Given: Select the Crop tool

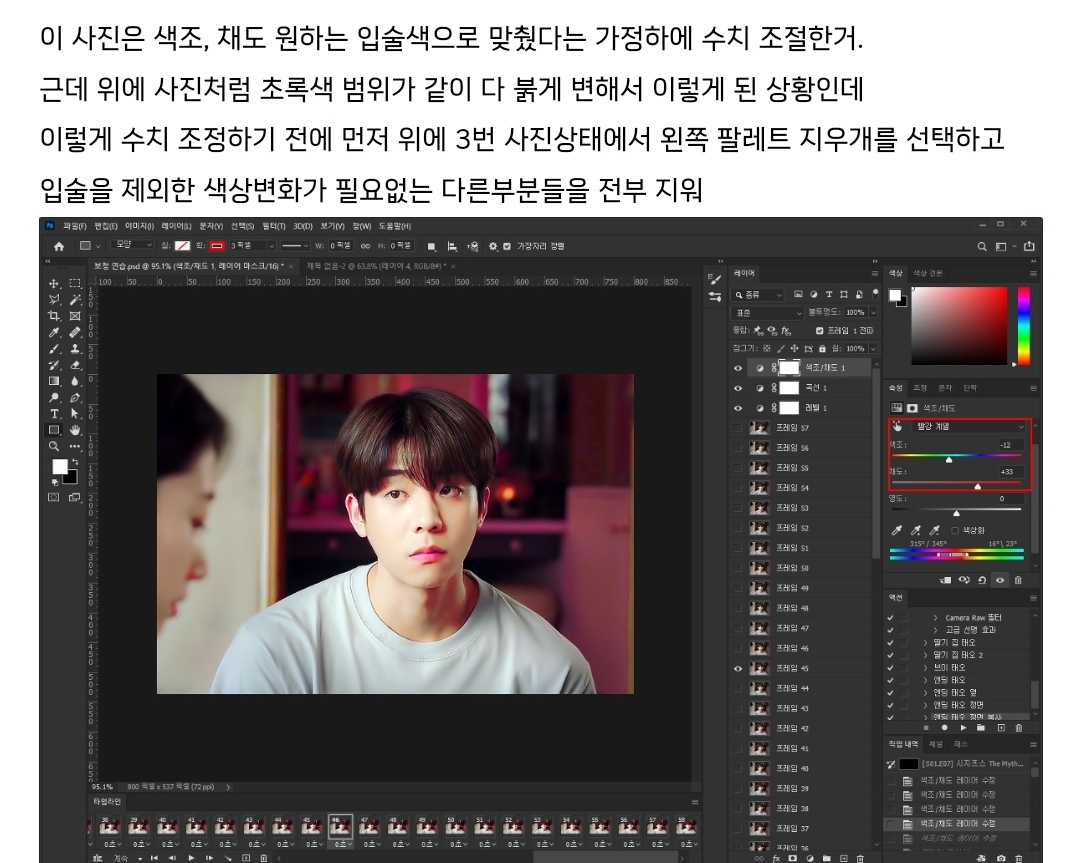Looking at the screenshot, I should (x=54, y=316).
